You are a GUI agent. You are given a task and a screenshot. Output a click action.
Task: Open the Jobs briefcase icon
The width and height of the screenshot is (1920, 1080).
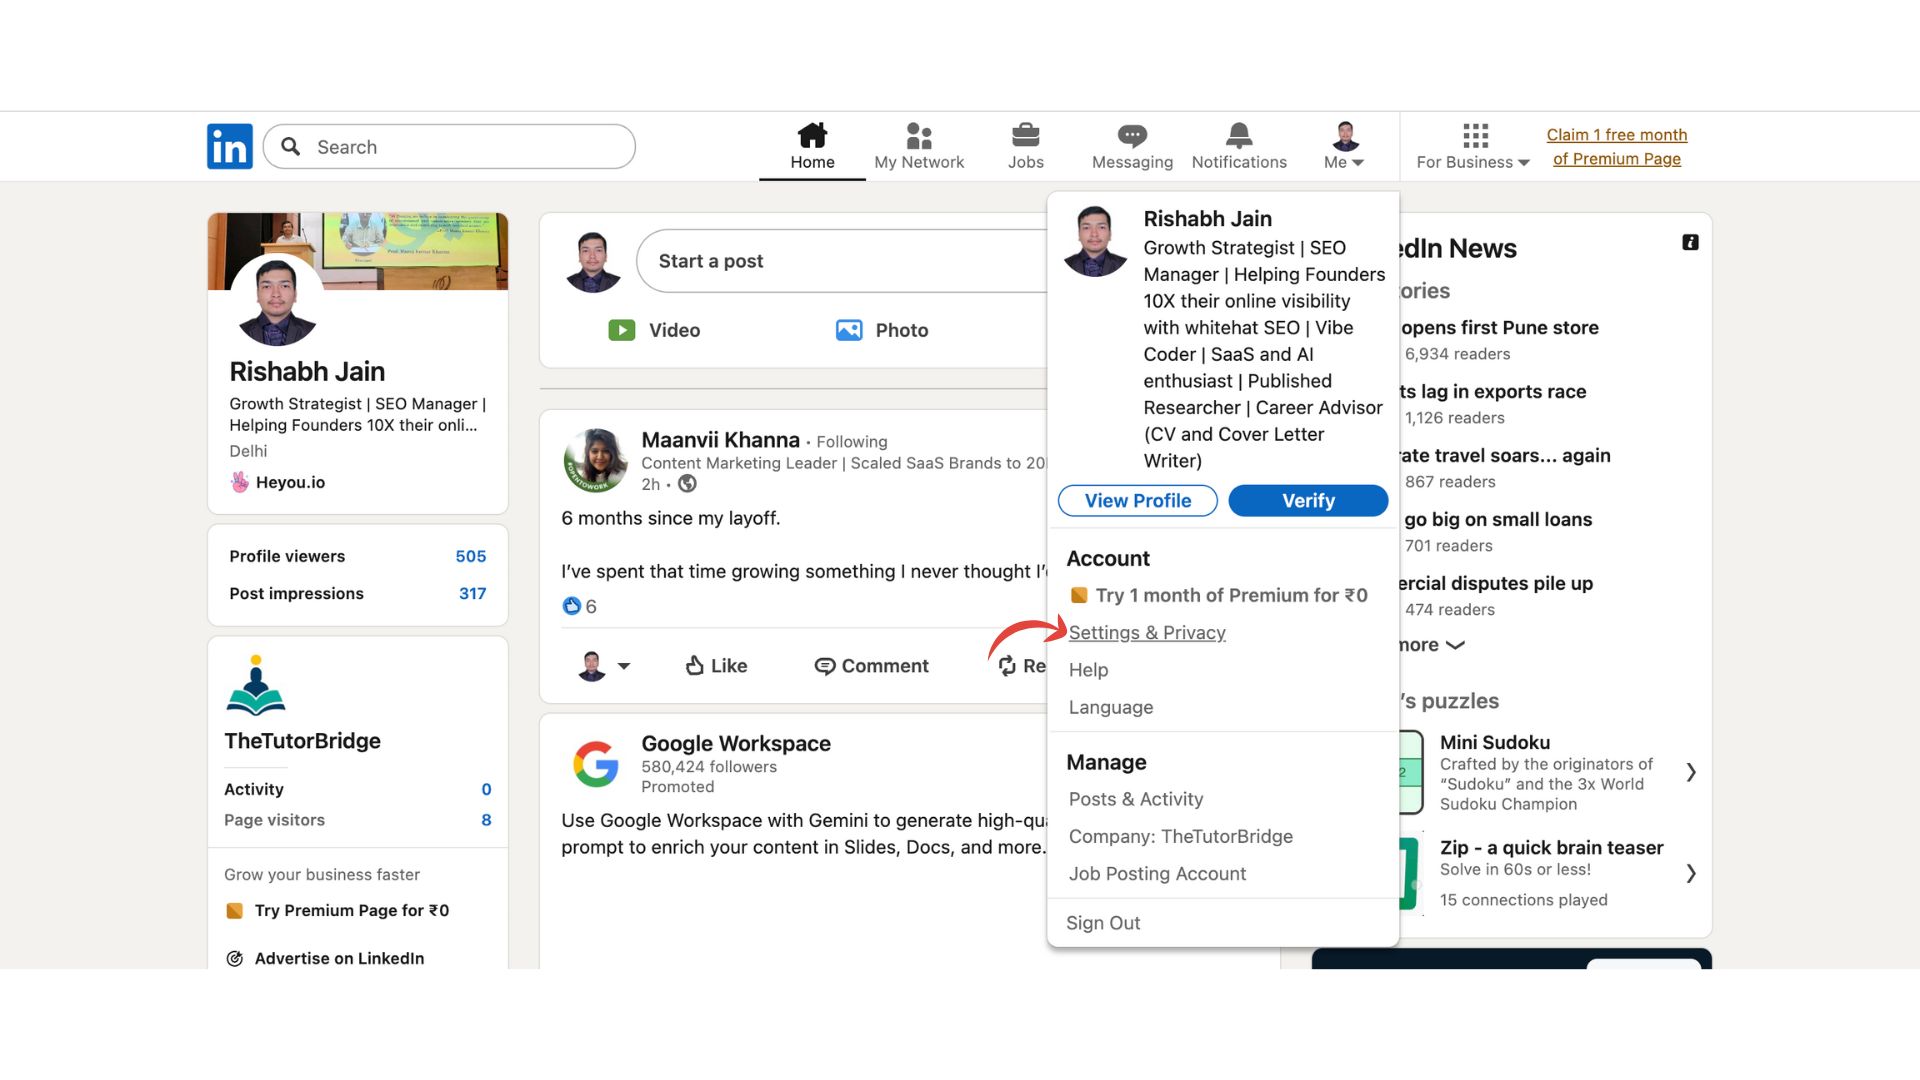[1025, 136]
